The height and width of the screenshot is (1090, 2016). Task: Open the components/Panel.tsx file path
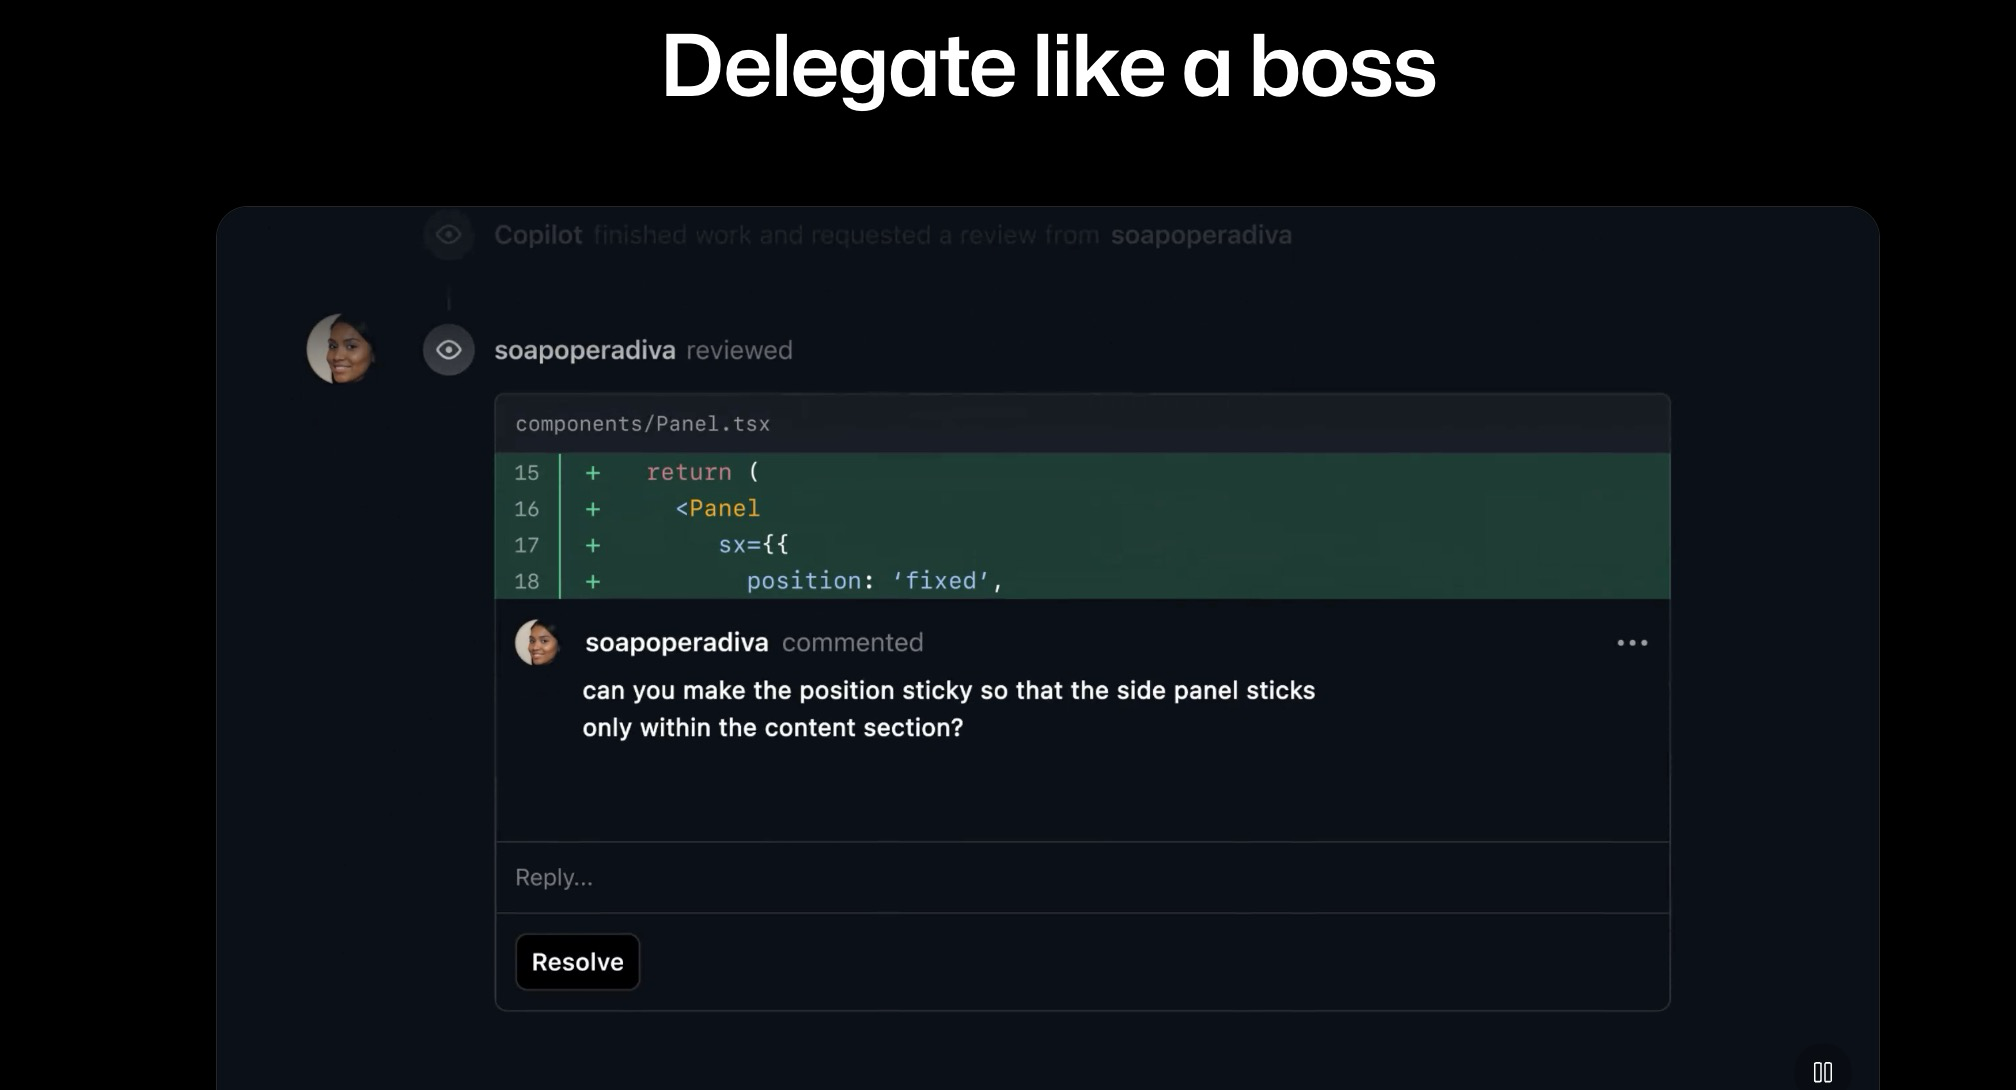pyautogui.click(x=643, y=424)
